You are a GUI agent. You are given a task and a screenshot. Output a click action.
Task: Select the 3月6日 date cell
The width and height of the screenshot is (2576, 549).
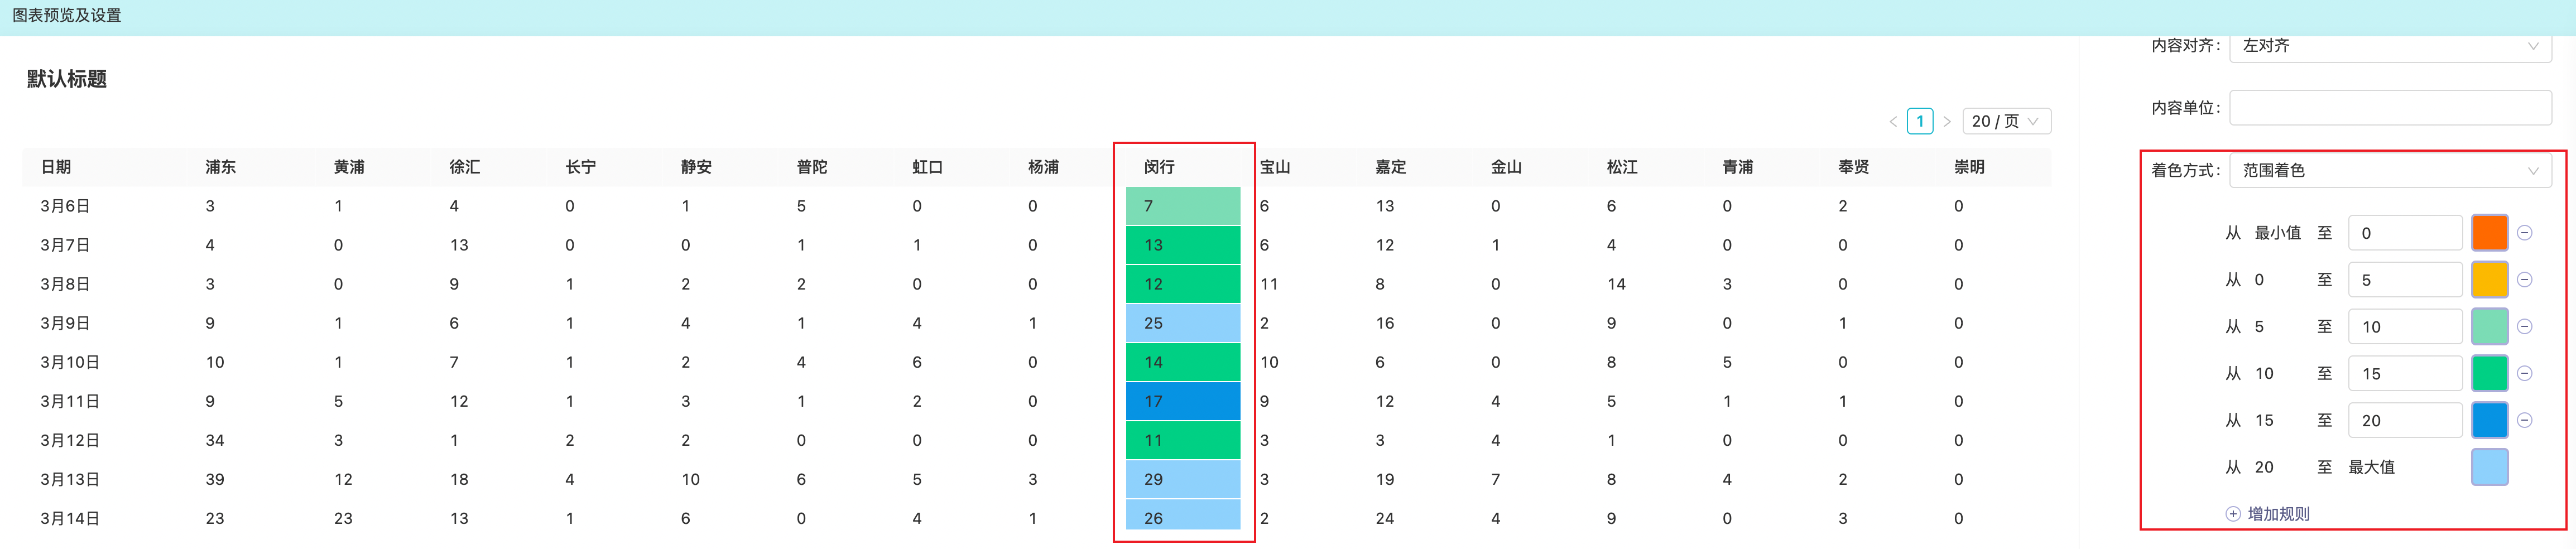(x=65, y=206)
